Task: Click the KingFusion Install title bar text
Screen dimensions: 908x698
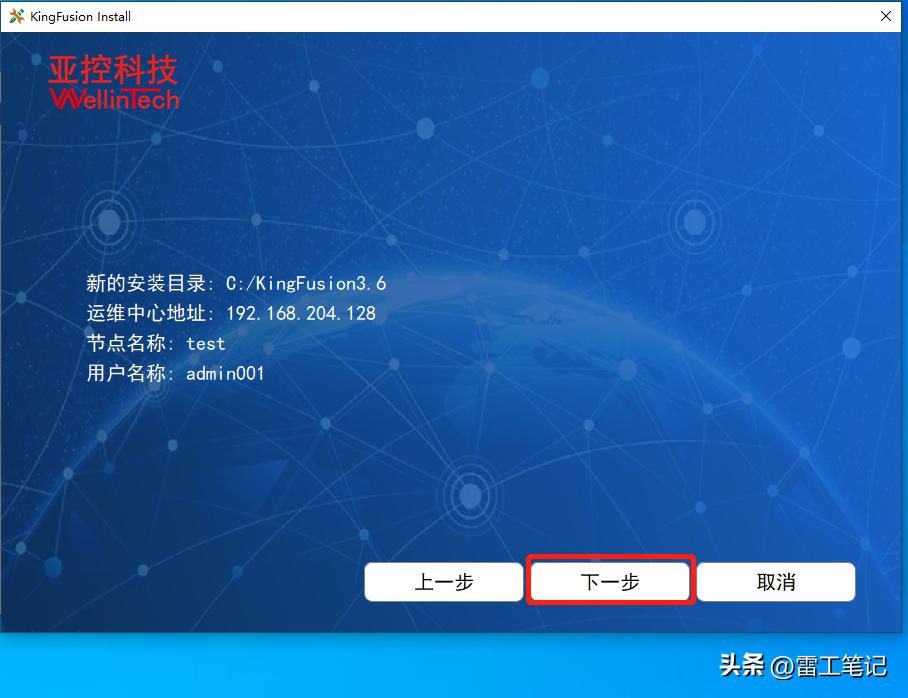Action: point(79,16)
